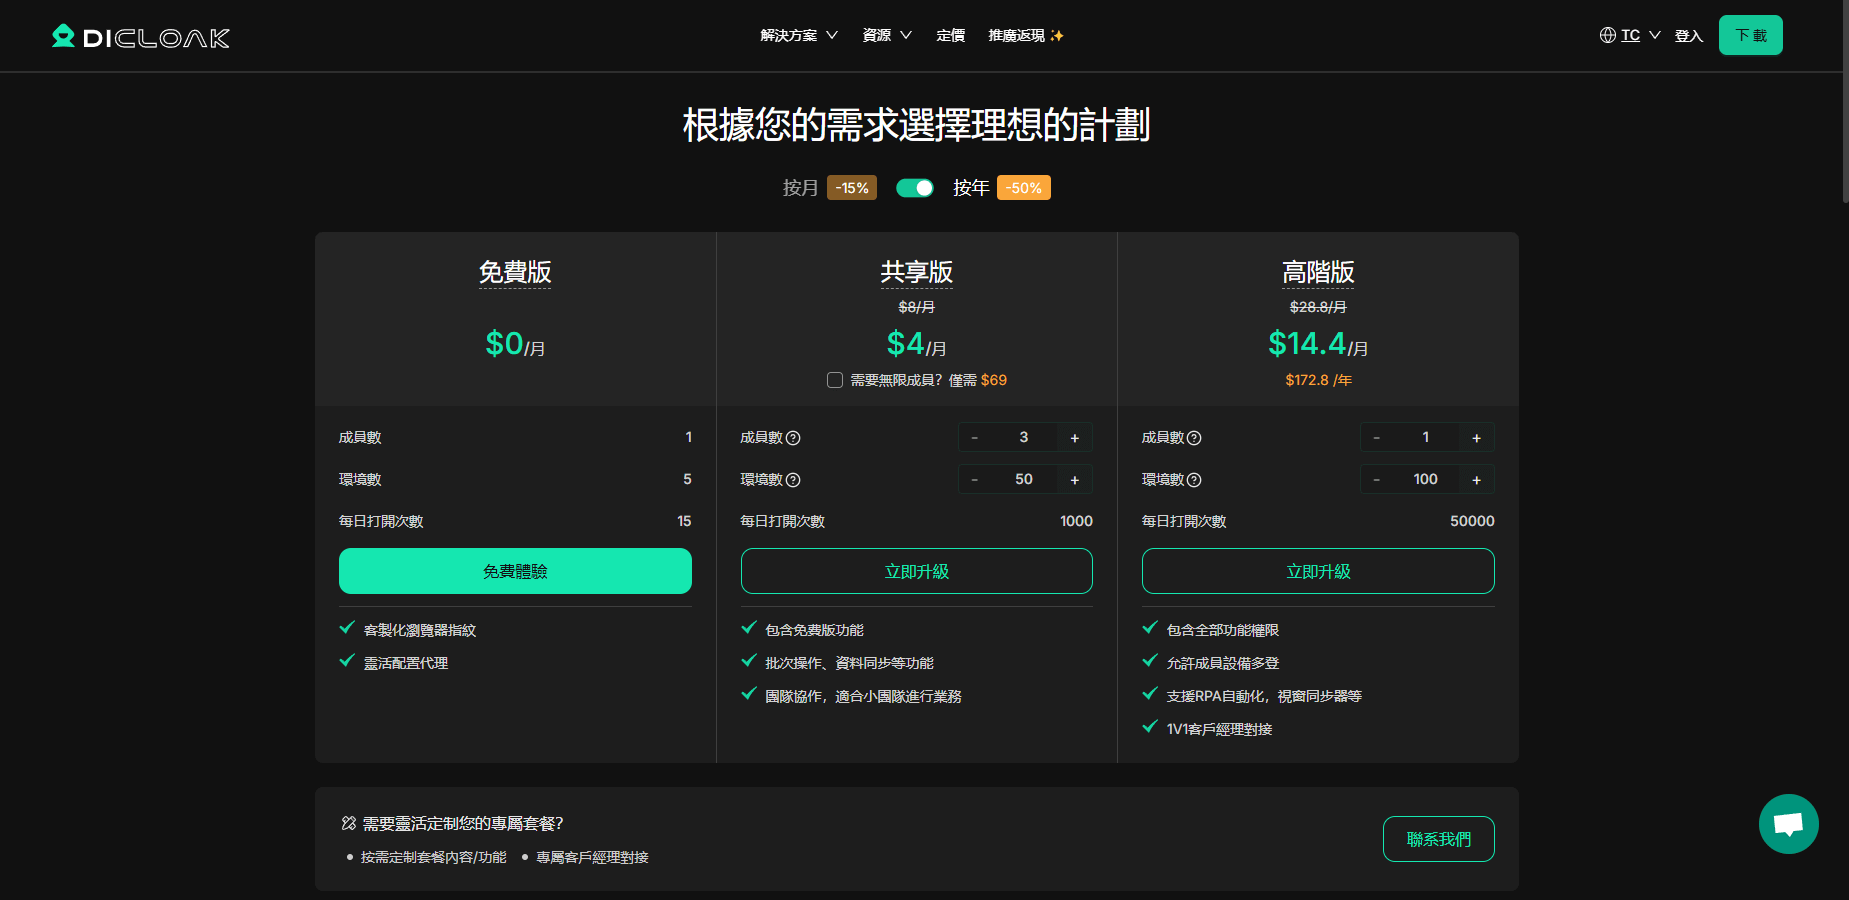This screenshot has height=900, width=1849.
Task: Expand the 解決方案 dropdown menu
Action: (798, 35)
